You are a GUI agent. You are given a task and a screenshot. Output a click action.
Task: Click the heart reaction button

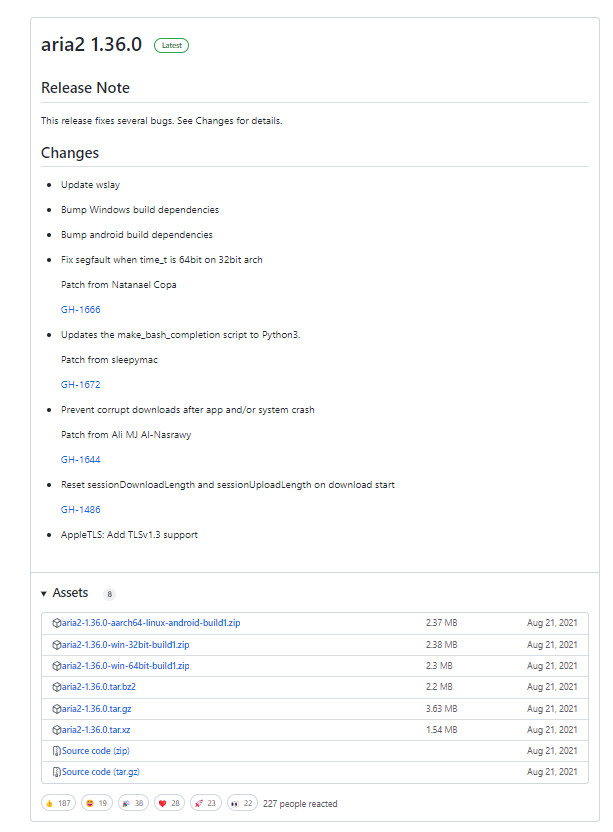point(169,803)
